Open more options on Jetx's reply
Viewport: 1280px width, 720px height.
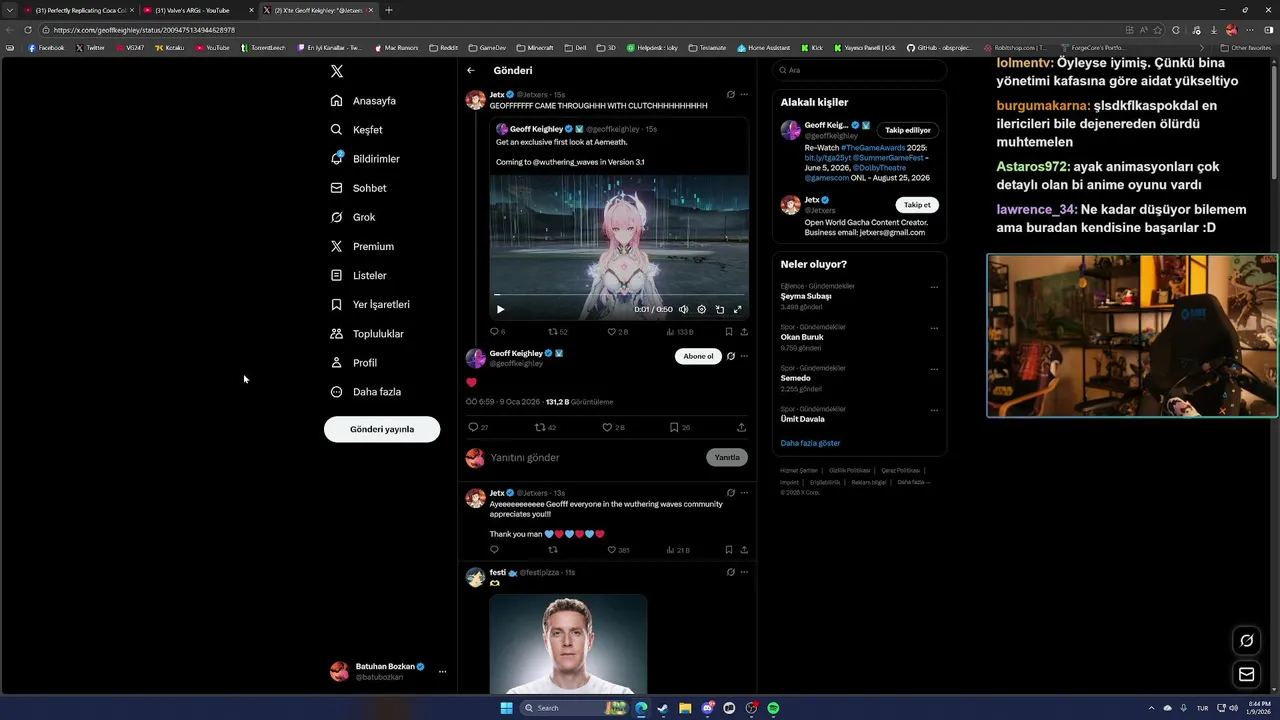[744, 493]
